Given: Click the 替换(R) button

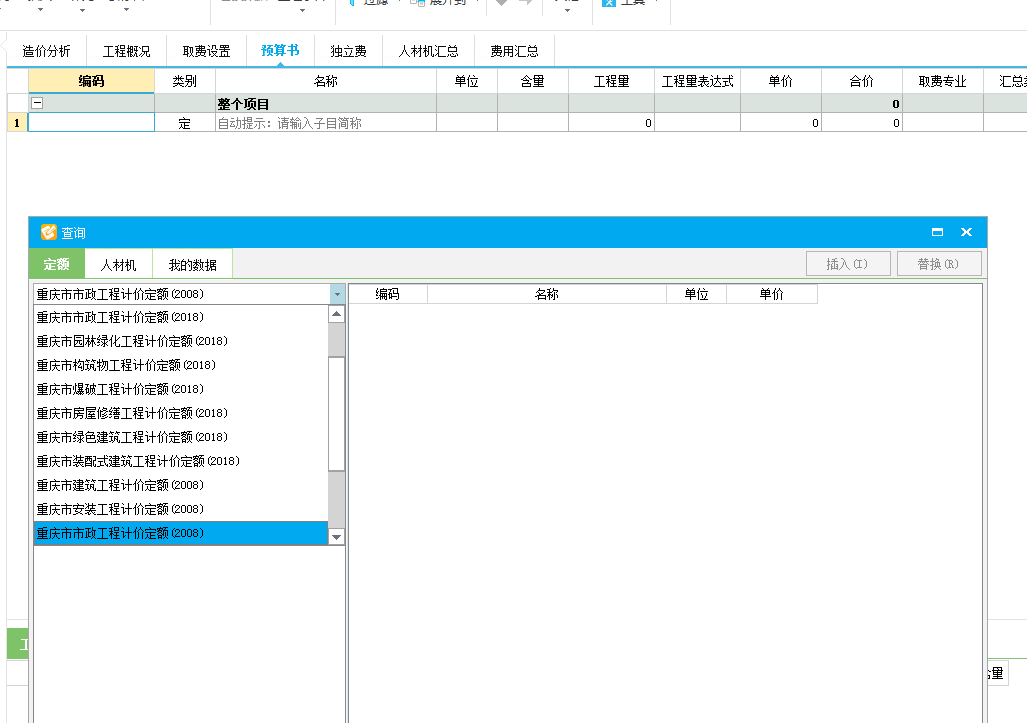Looking at the screenshot, I should point(939,264).
